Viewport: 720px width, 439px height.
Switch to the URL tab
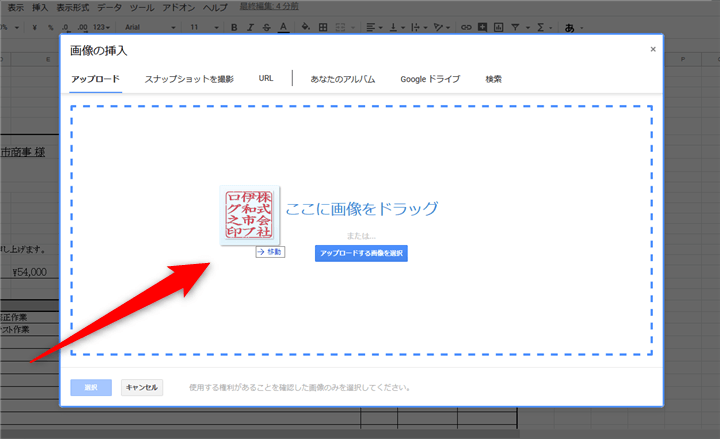(x=266, y=79)
